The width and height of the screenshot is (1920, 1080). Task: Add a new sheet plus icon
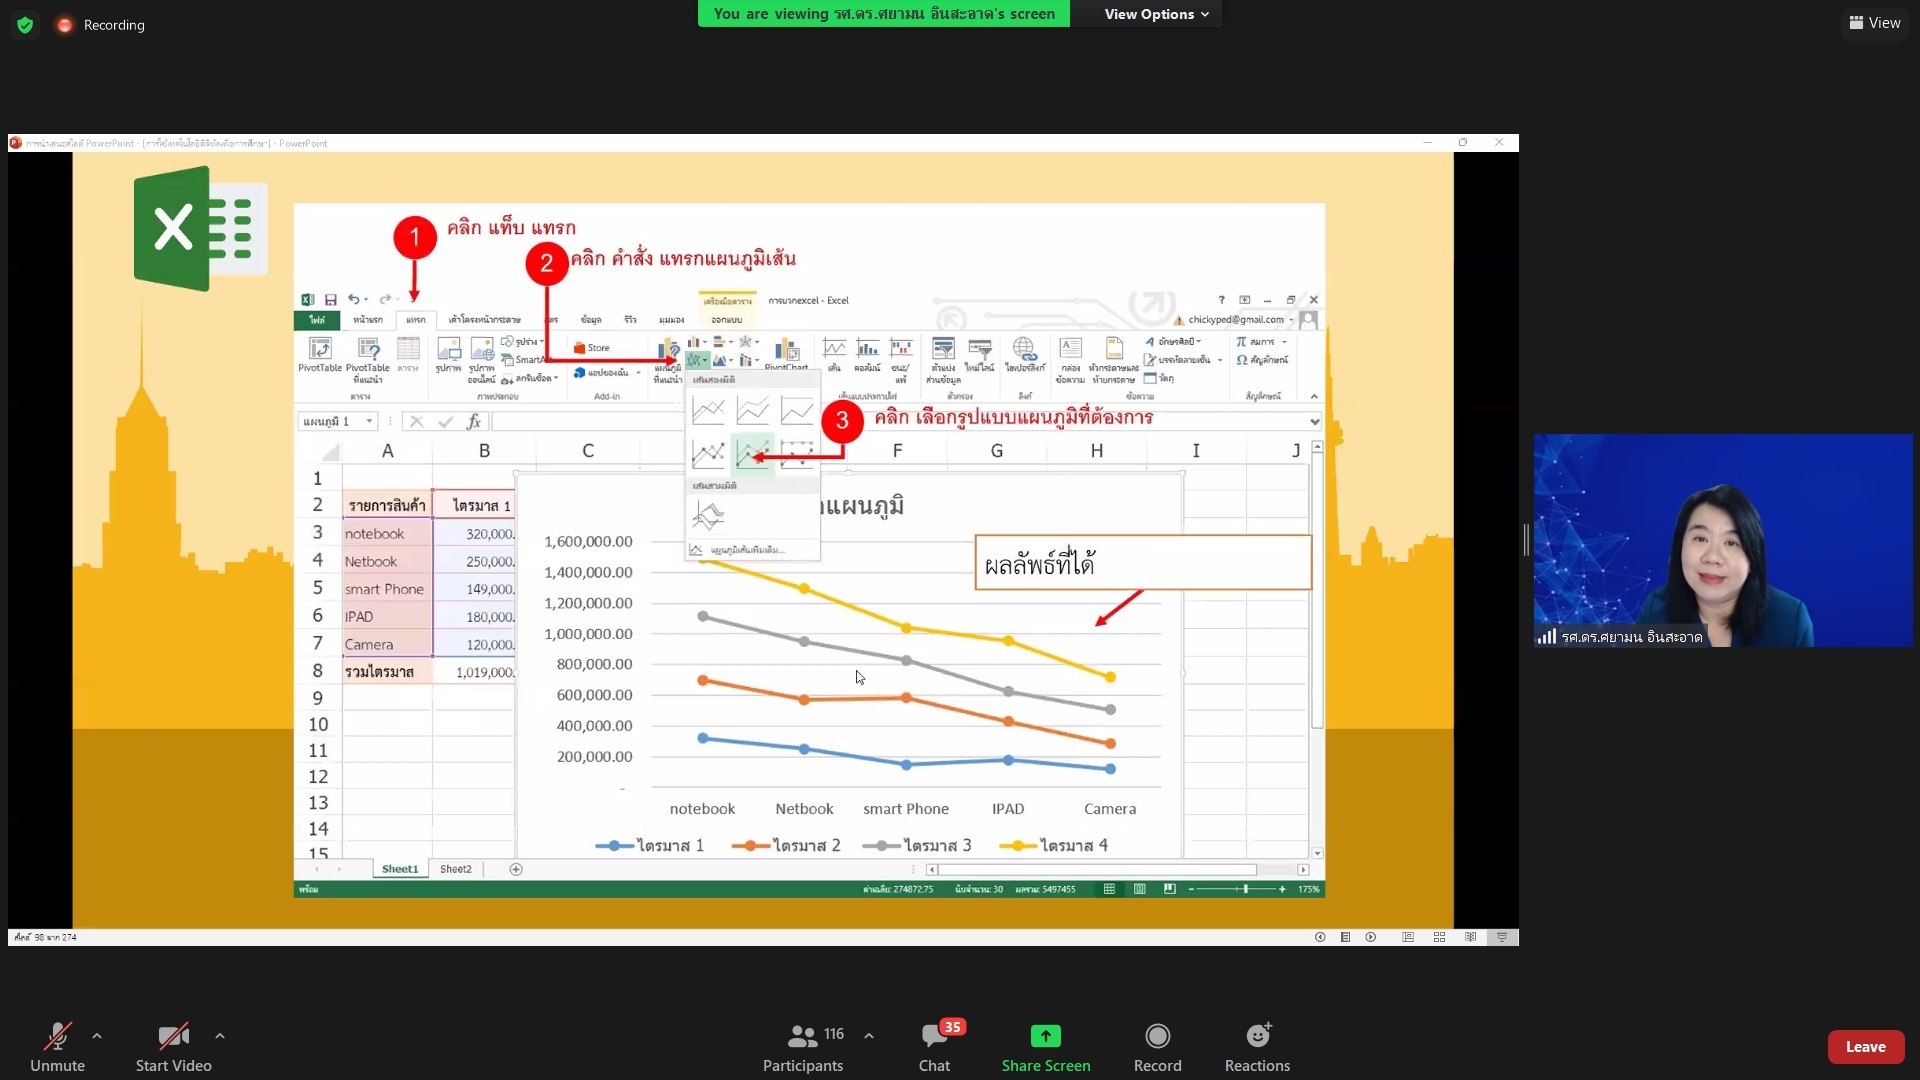tap(516, 869)
